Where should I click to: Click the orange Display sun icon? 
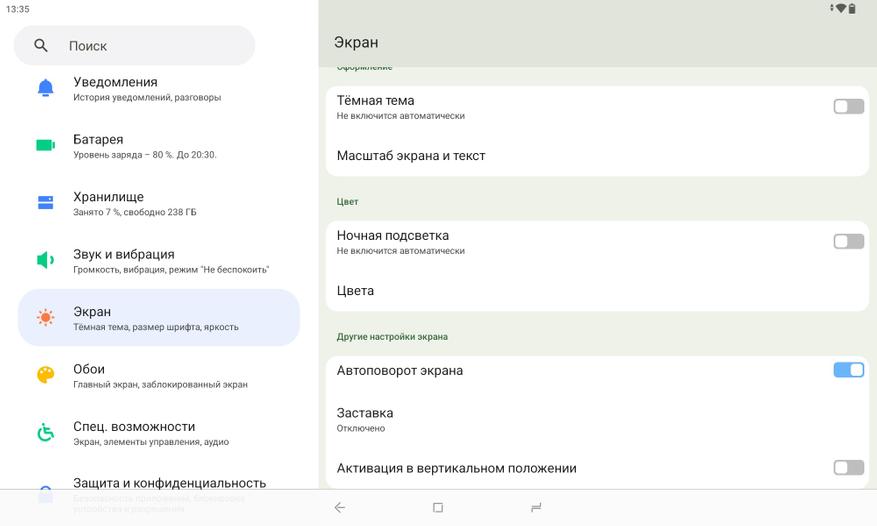[x=45, y=318]
